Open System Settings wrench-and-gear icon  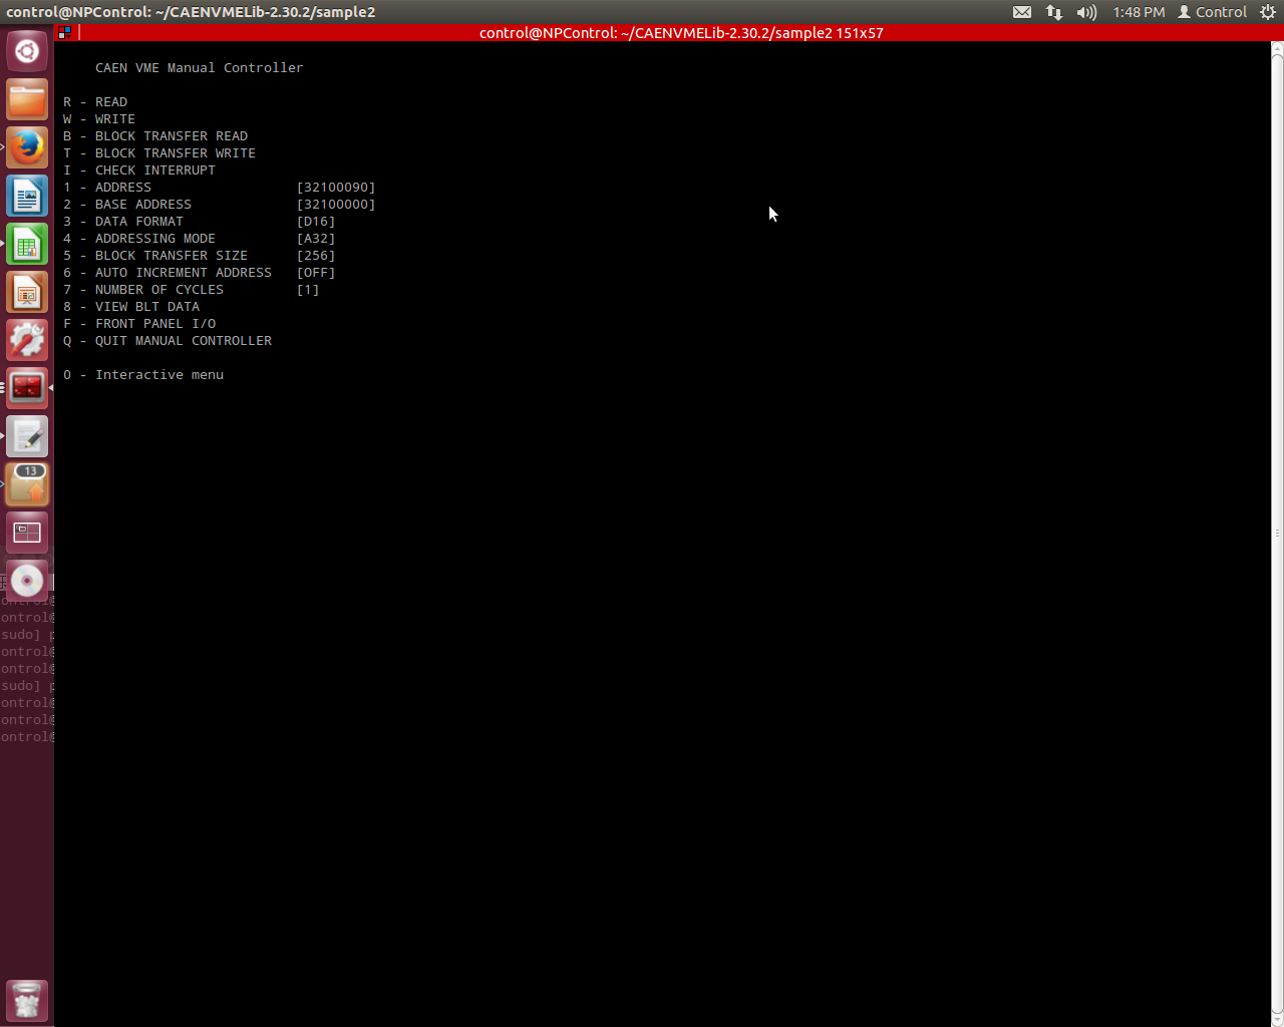pyautogui.click(x=27, y=339)
